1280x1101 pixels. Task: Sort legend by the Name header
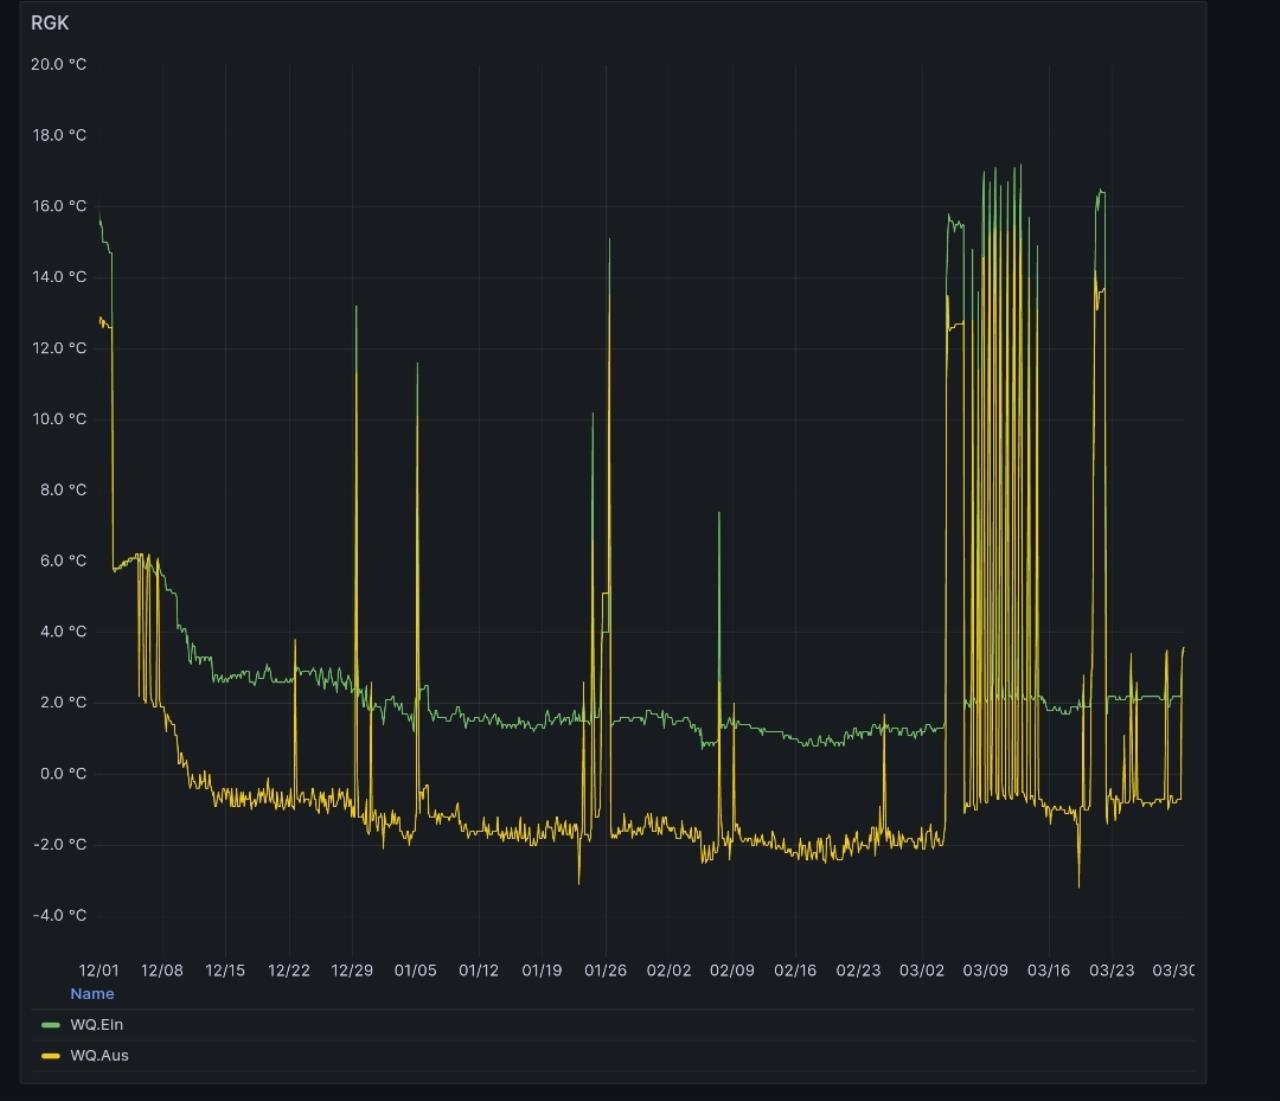pyautogui.click(x=92, y=994)
